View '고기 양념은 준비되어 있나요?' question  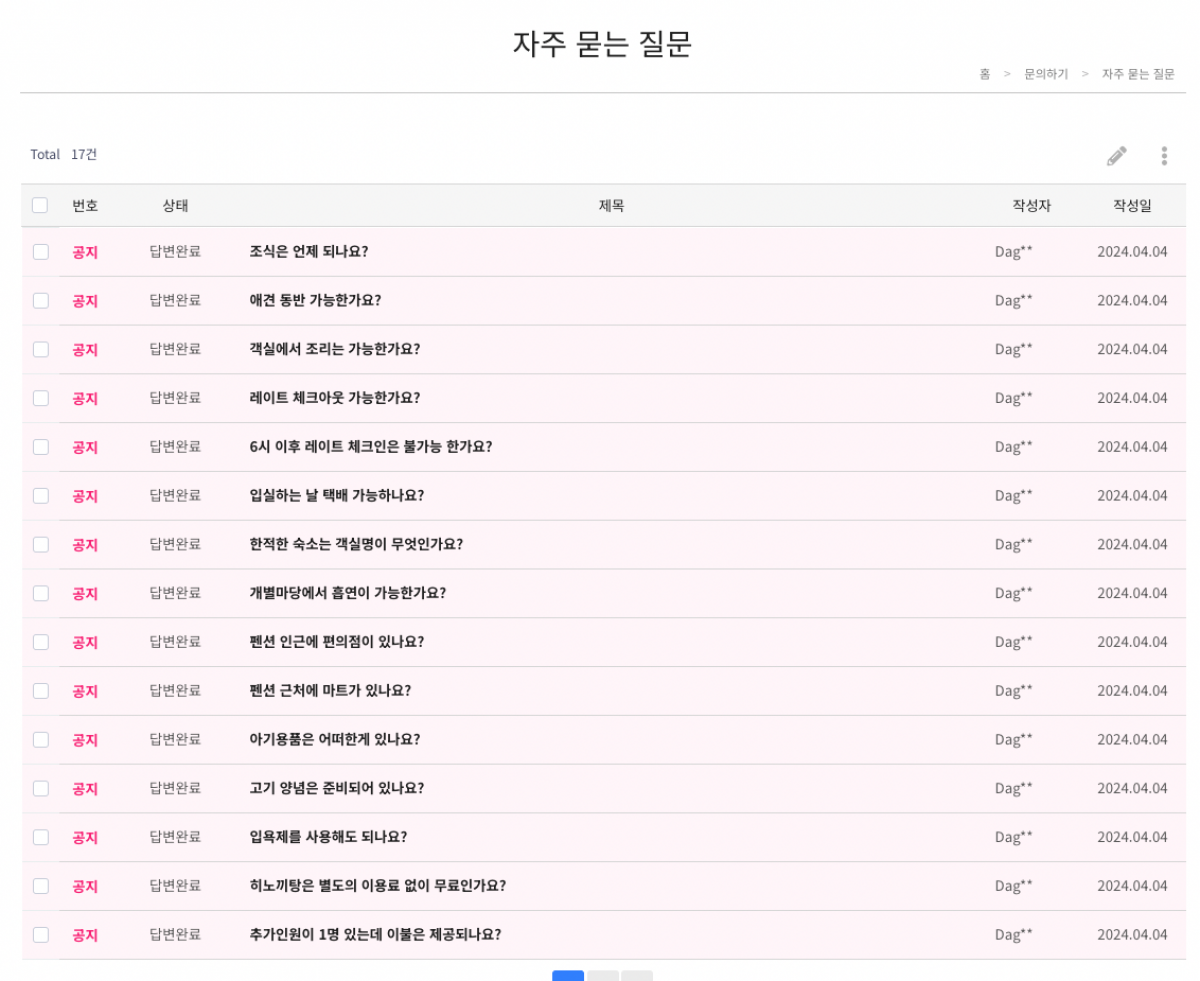[x=336, y=788]
